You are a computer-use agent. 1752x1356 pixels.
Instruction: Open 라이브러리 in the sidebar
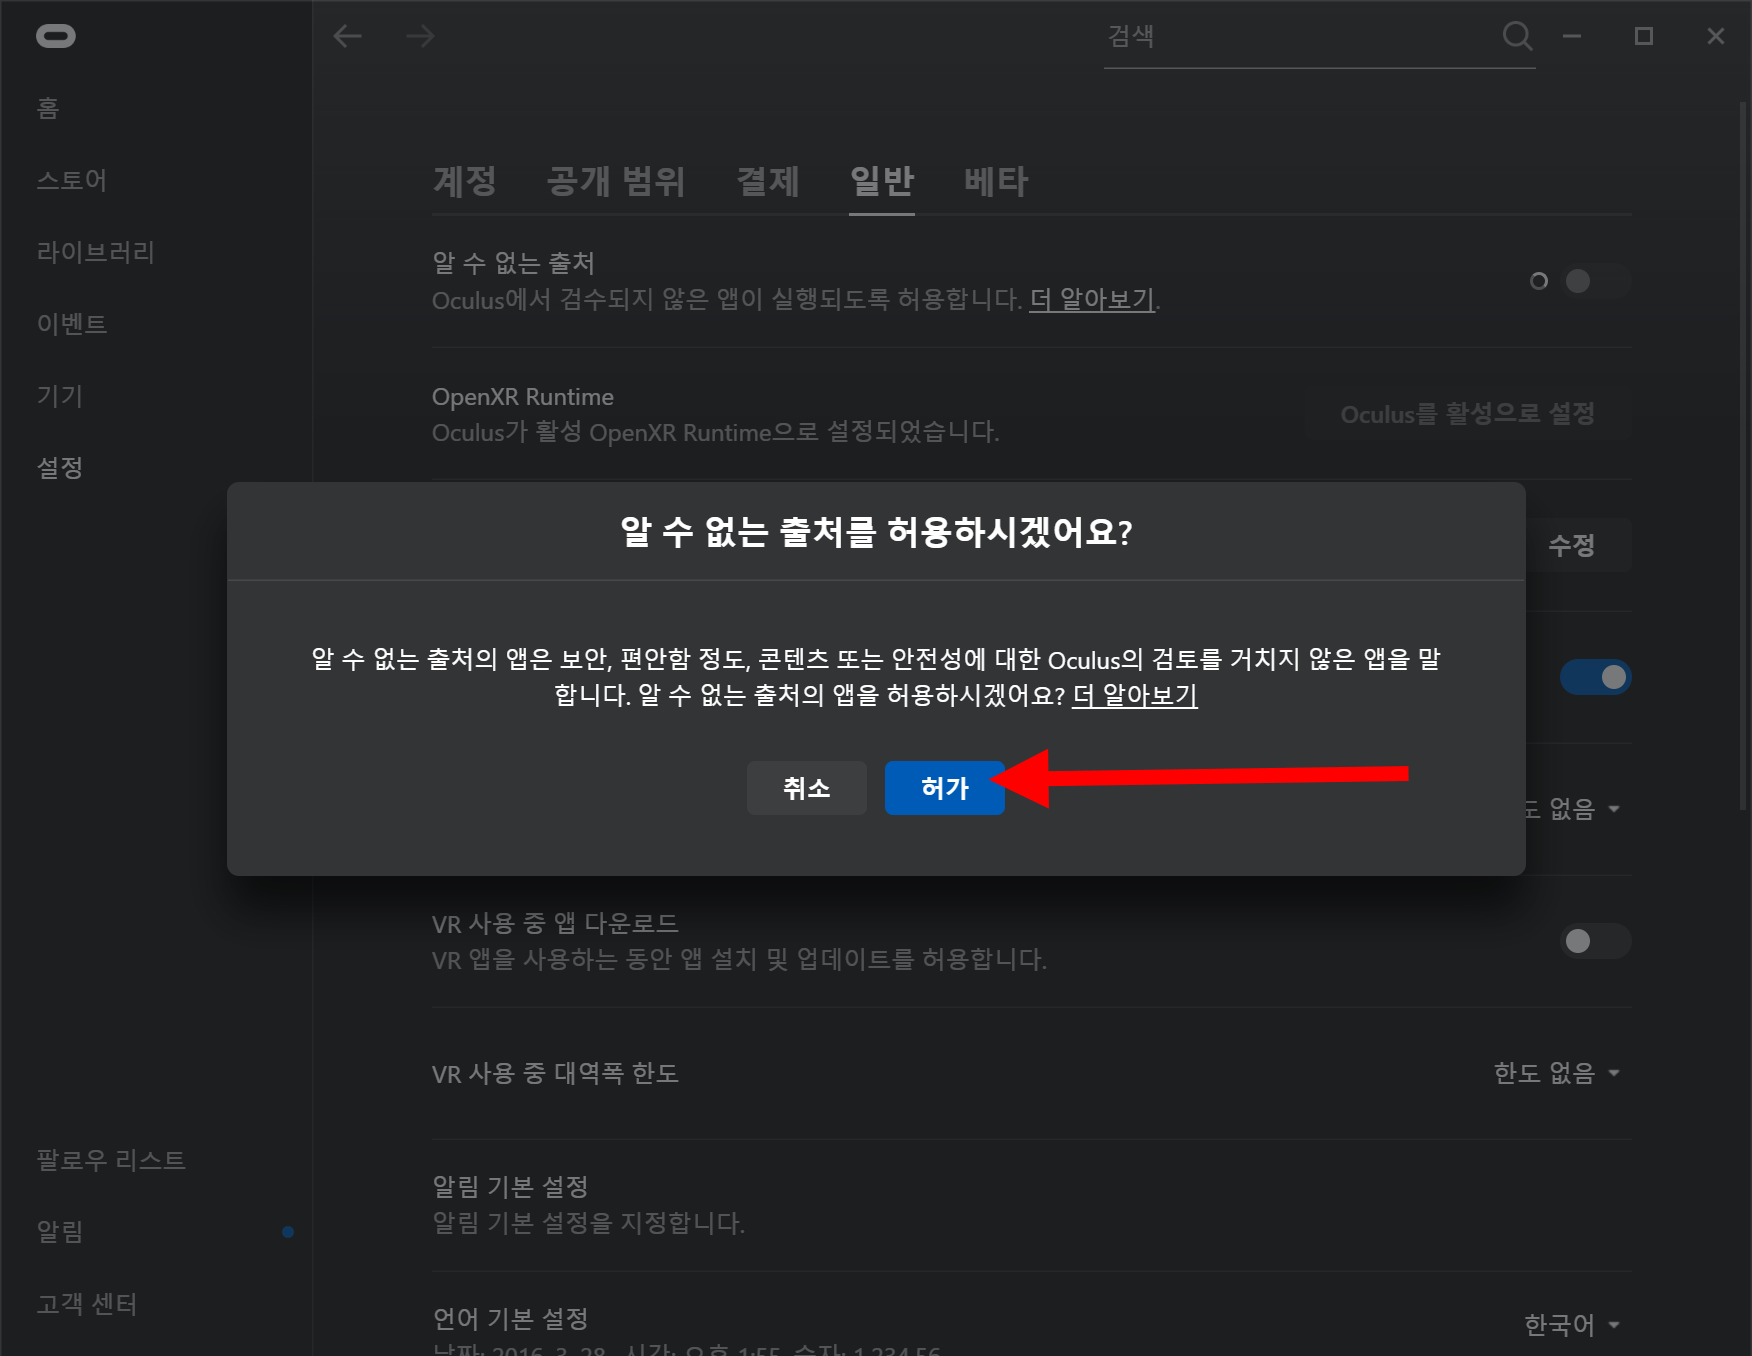point(96,252)
